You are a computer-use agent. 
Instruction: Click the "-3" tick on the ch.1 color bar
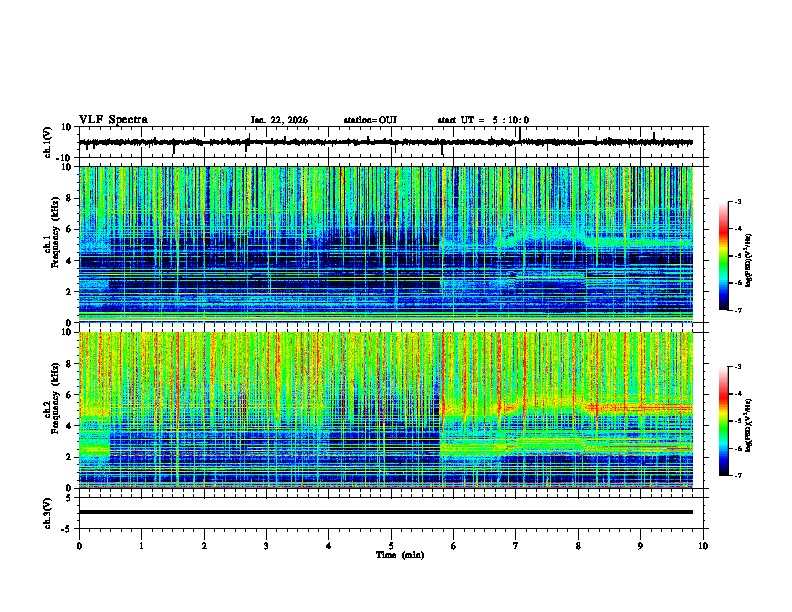(x=738, y=201)
